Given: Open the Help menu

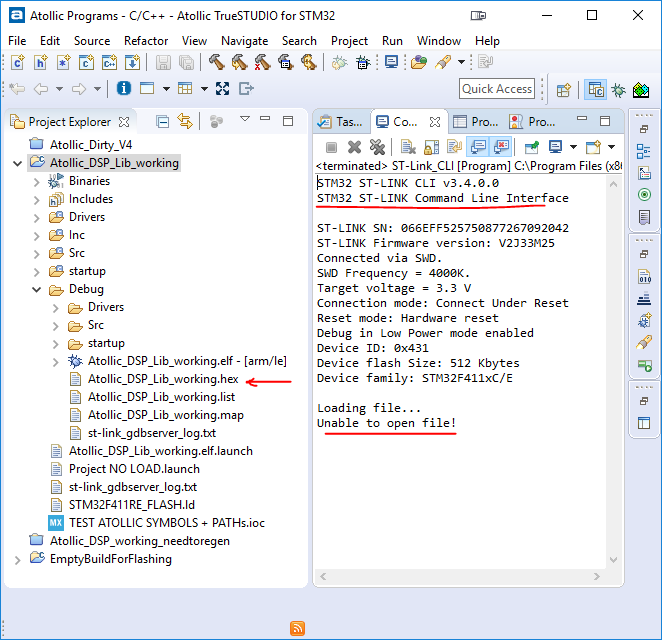Looking at the screenshot, I should click(x=487, y=41).
